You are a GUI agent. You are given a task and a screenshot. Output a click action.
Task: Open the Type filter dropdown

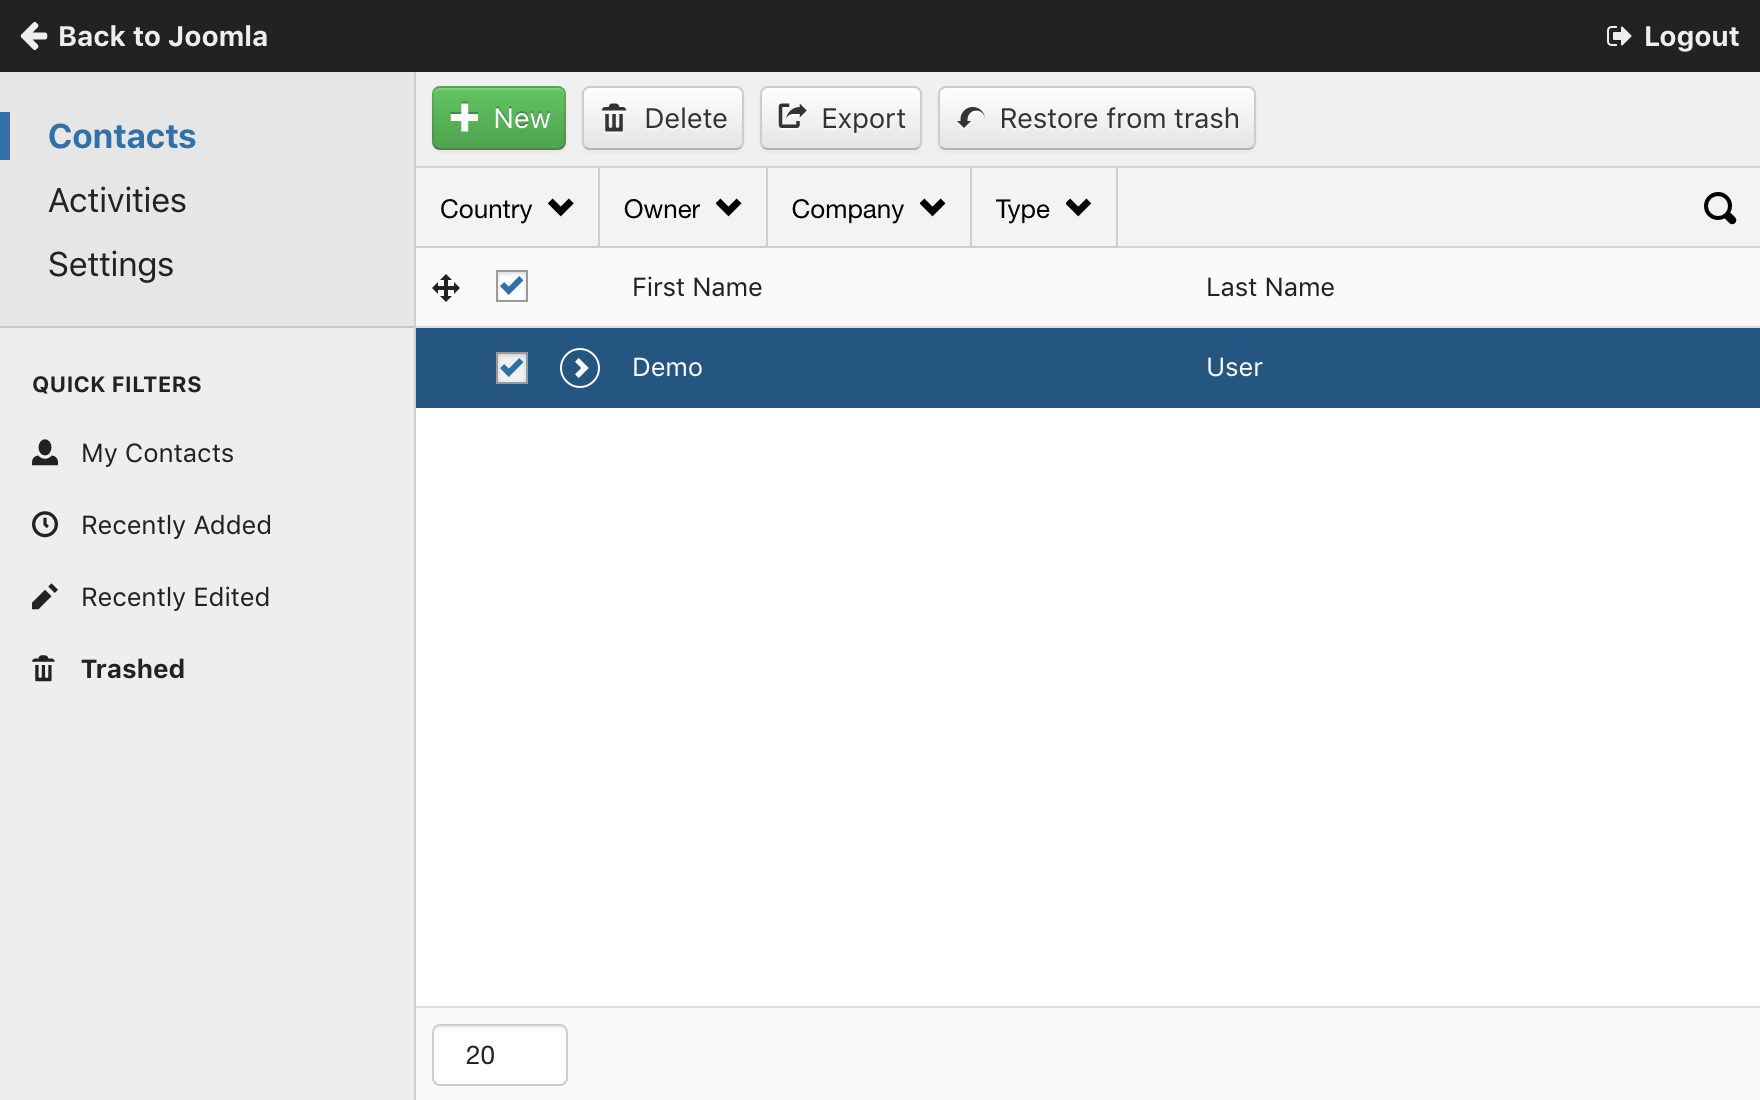[1042, 208]
